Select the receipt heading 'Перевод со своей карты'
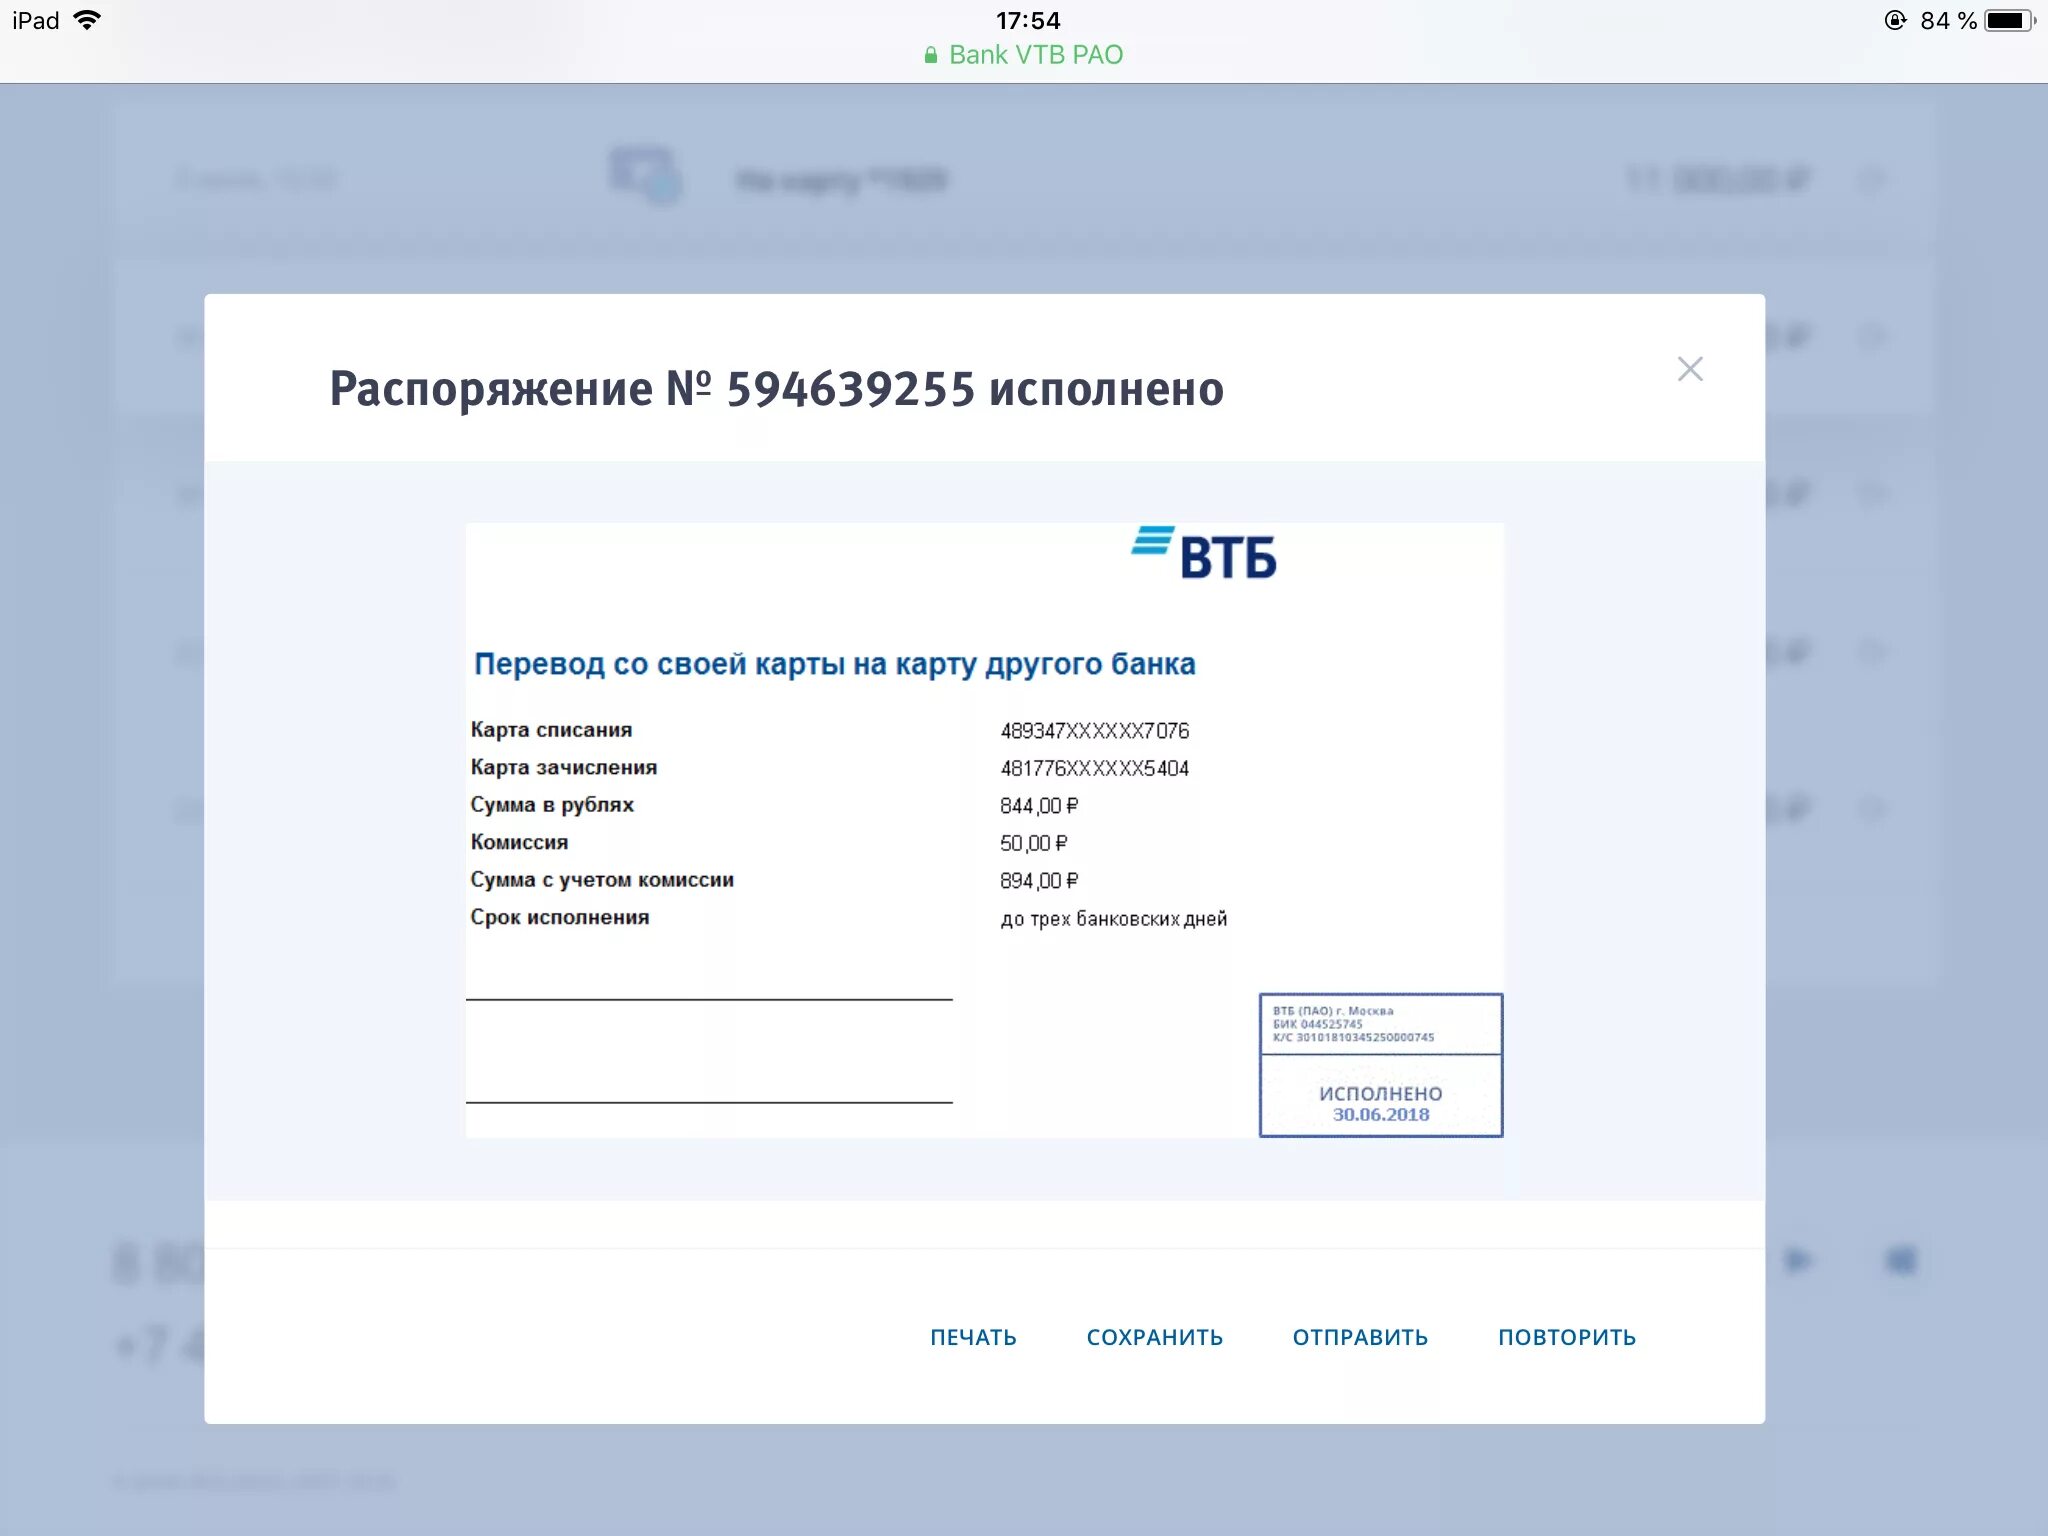 [x=834, y=664]
